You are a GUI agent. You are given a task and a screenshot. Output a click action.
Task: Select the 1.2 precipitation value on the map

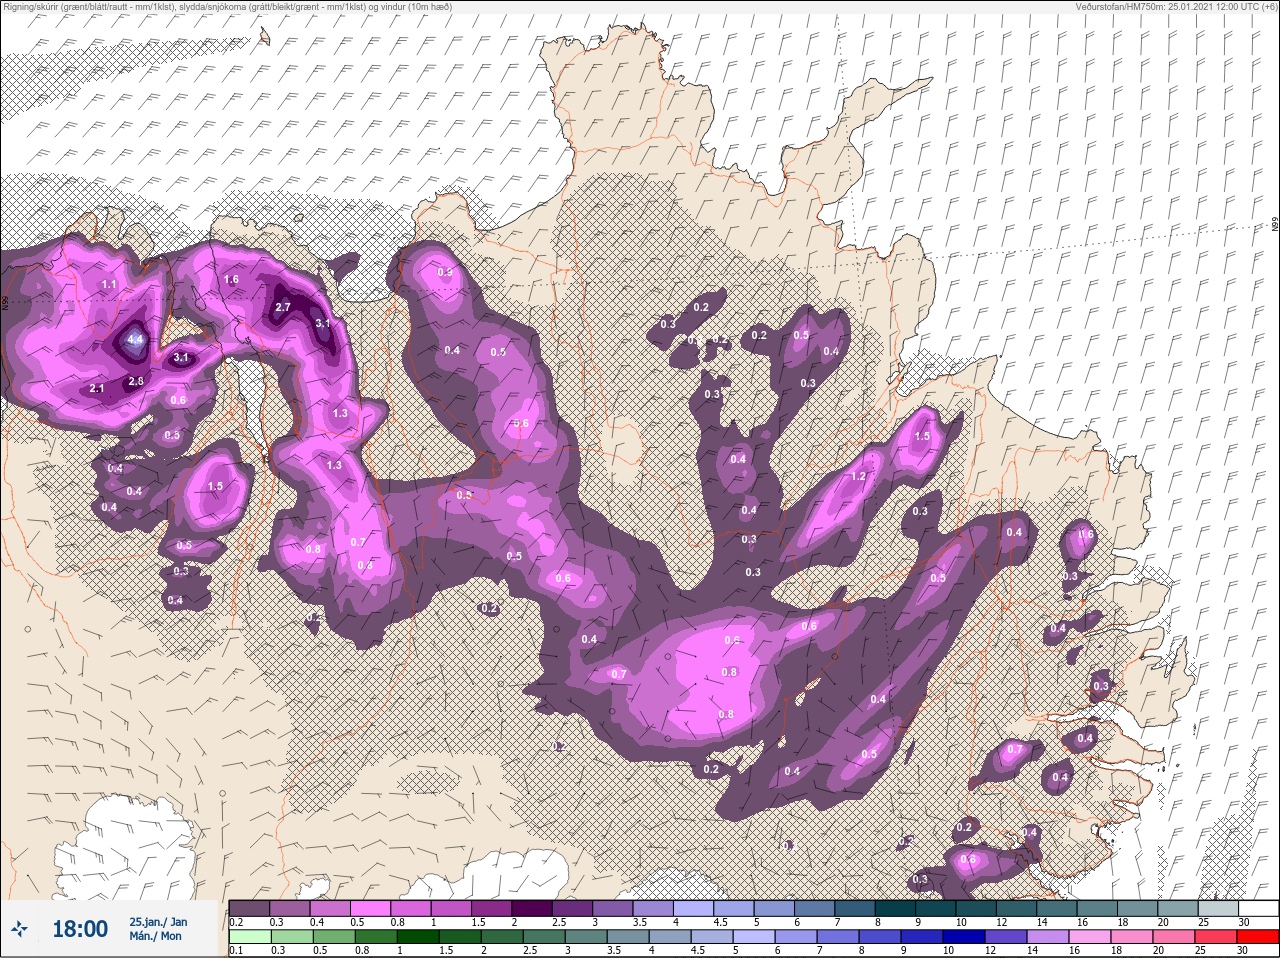[x=858, y=476]
